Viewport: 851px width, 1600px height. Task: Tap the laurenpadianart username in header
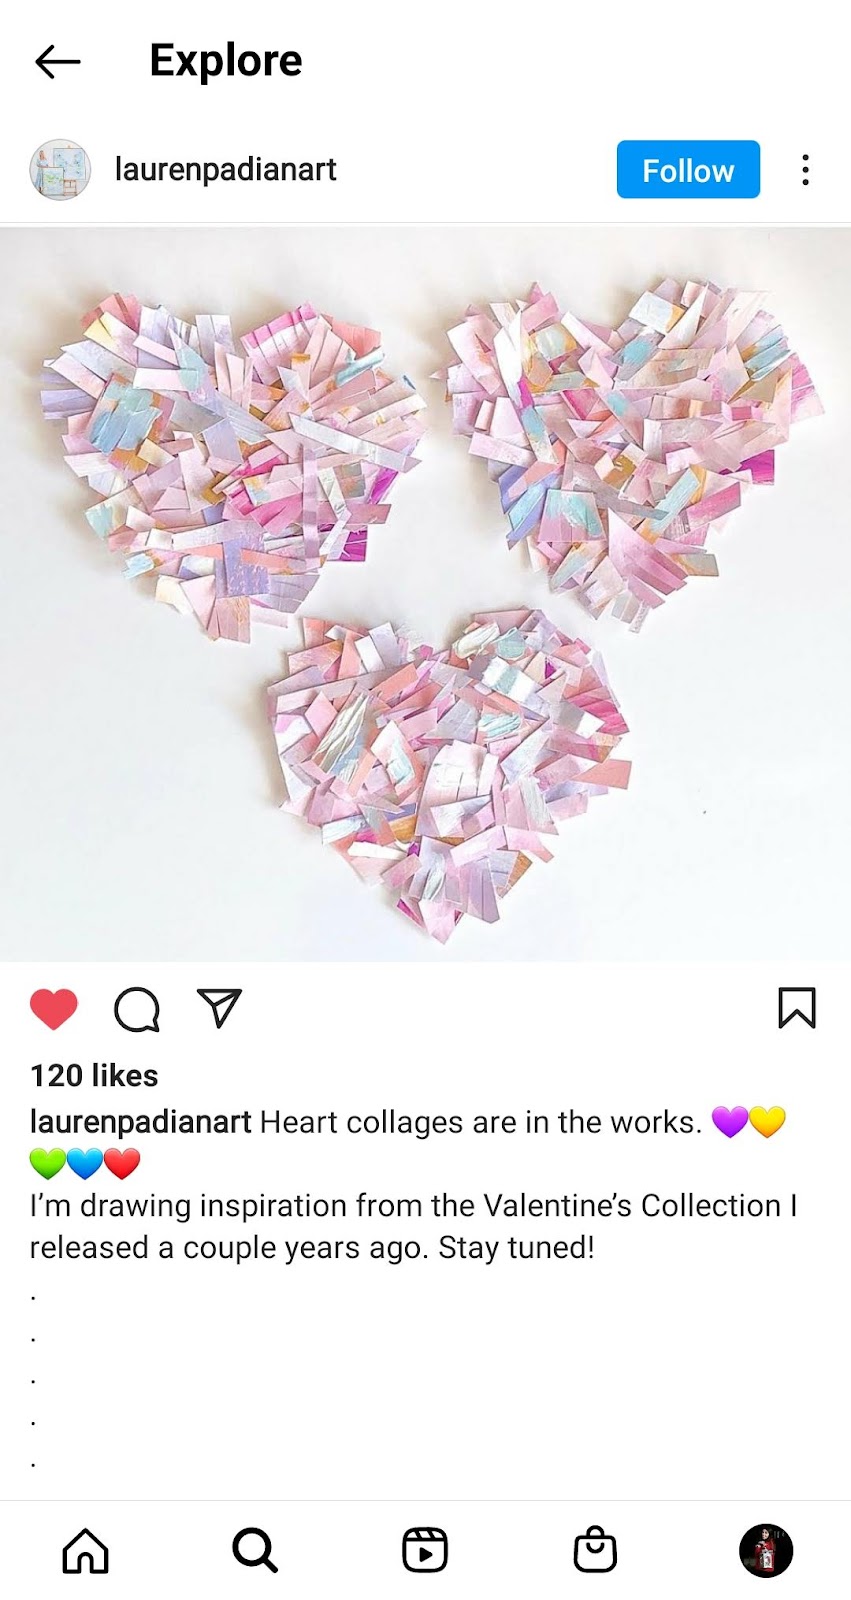coord(225,170)
